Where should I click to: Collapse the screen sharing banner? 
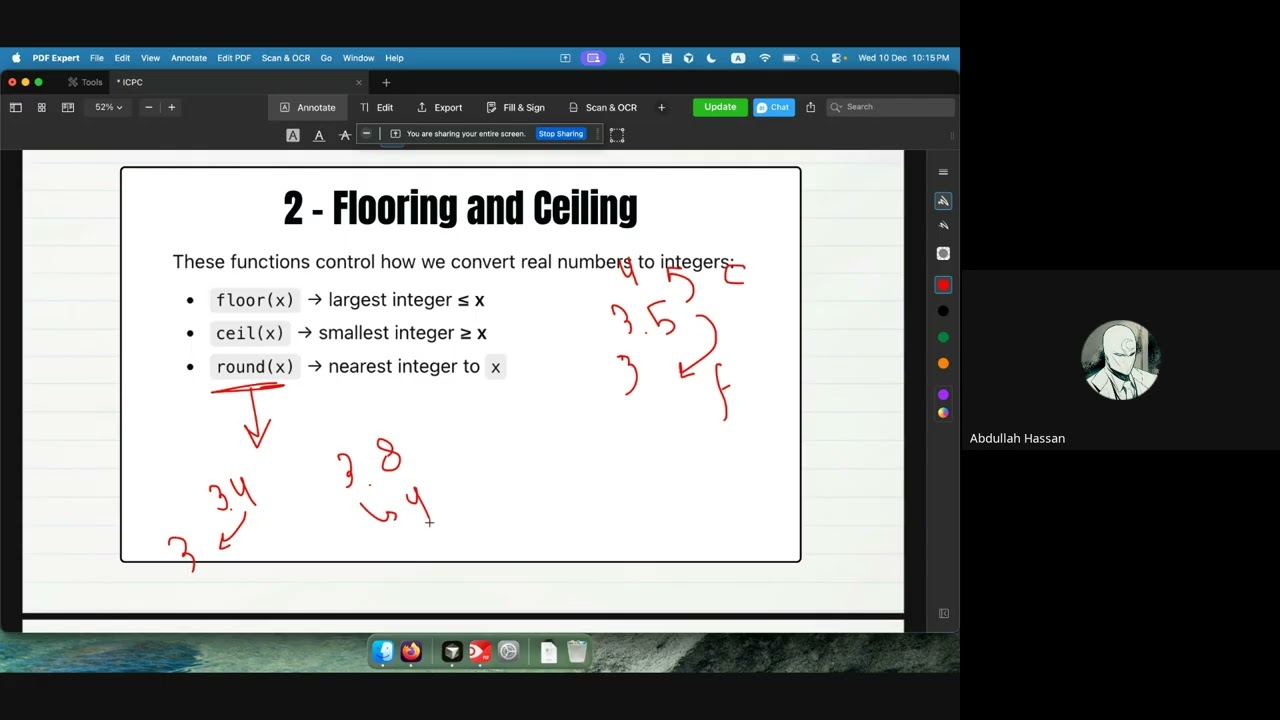point(367,134)
